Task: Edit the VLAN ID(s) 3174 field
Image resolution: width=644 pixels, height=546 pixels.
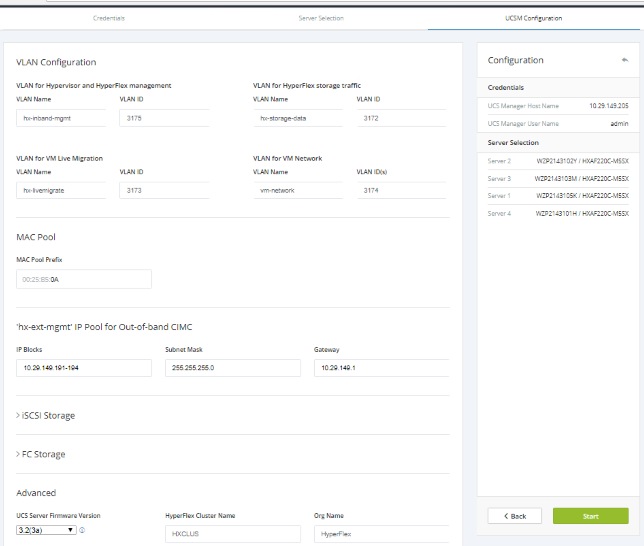Action: 401,190
